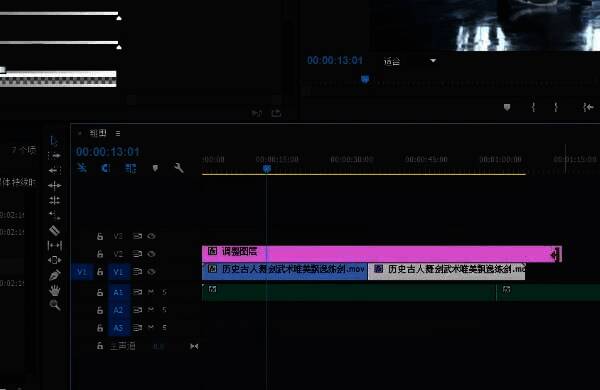600x390 pixels.
Task: Select the Slip tool
Action: (54, 245)
